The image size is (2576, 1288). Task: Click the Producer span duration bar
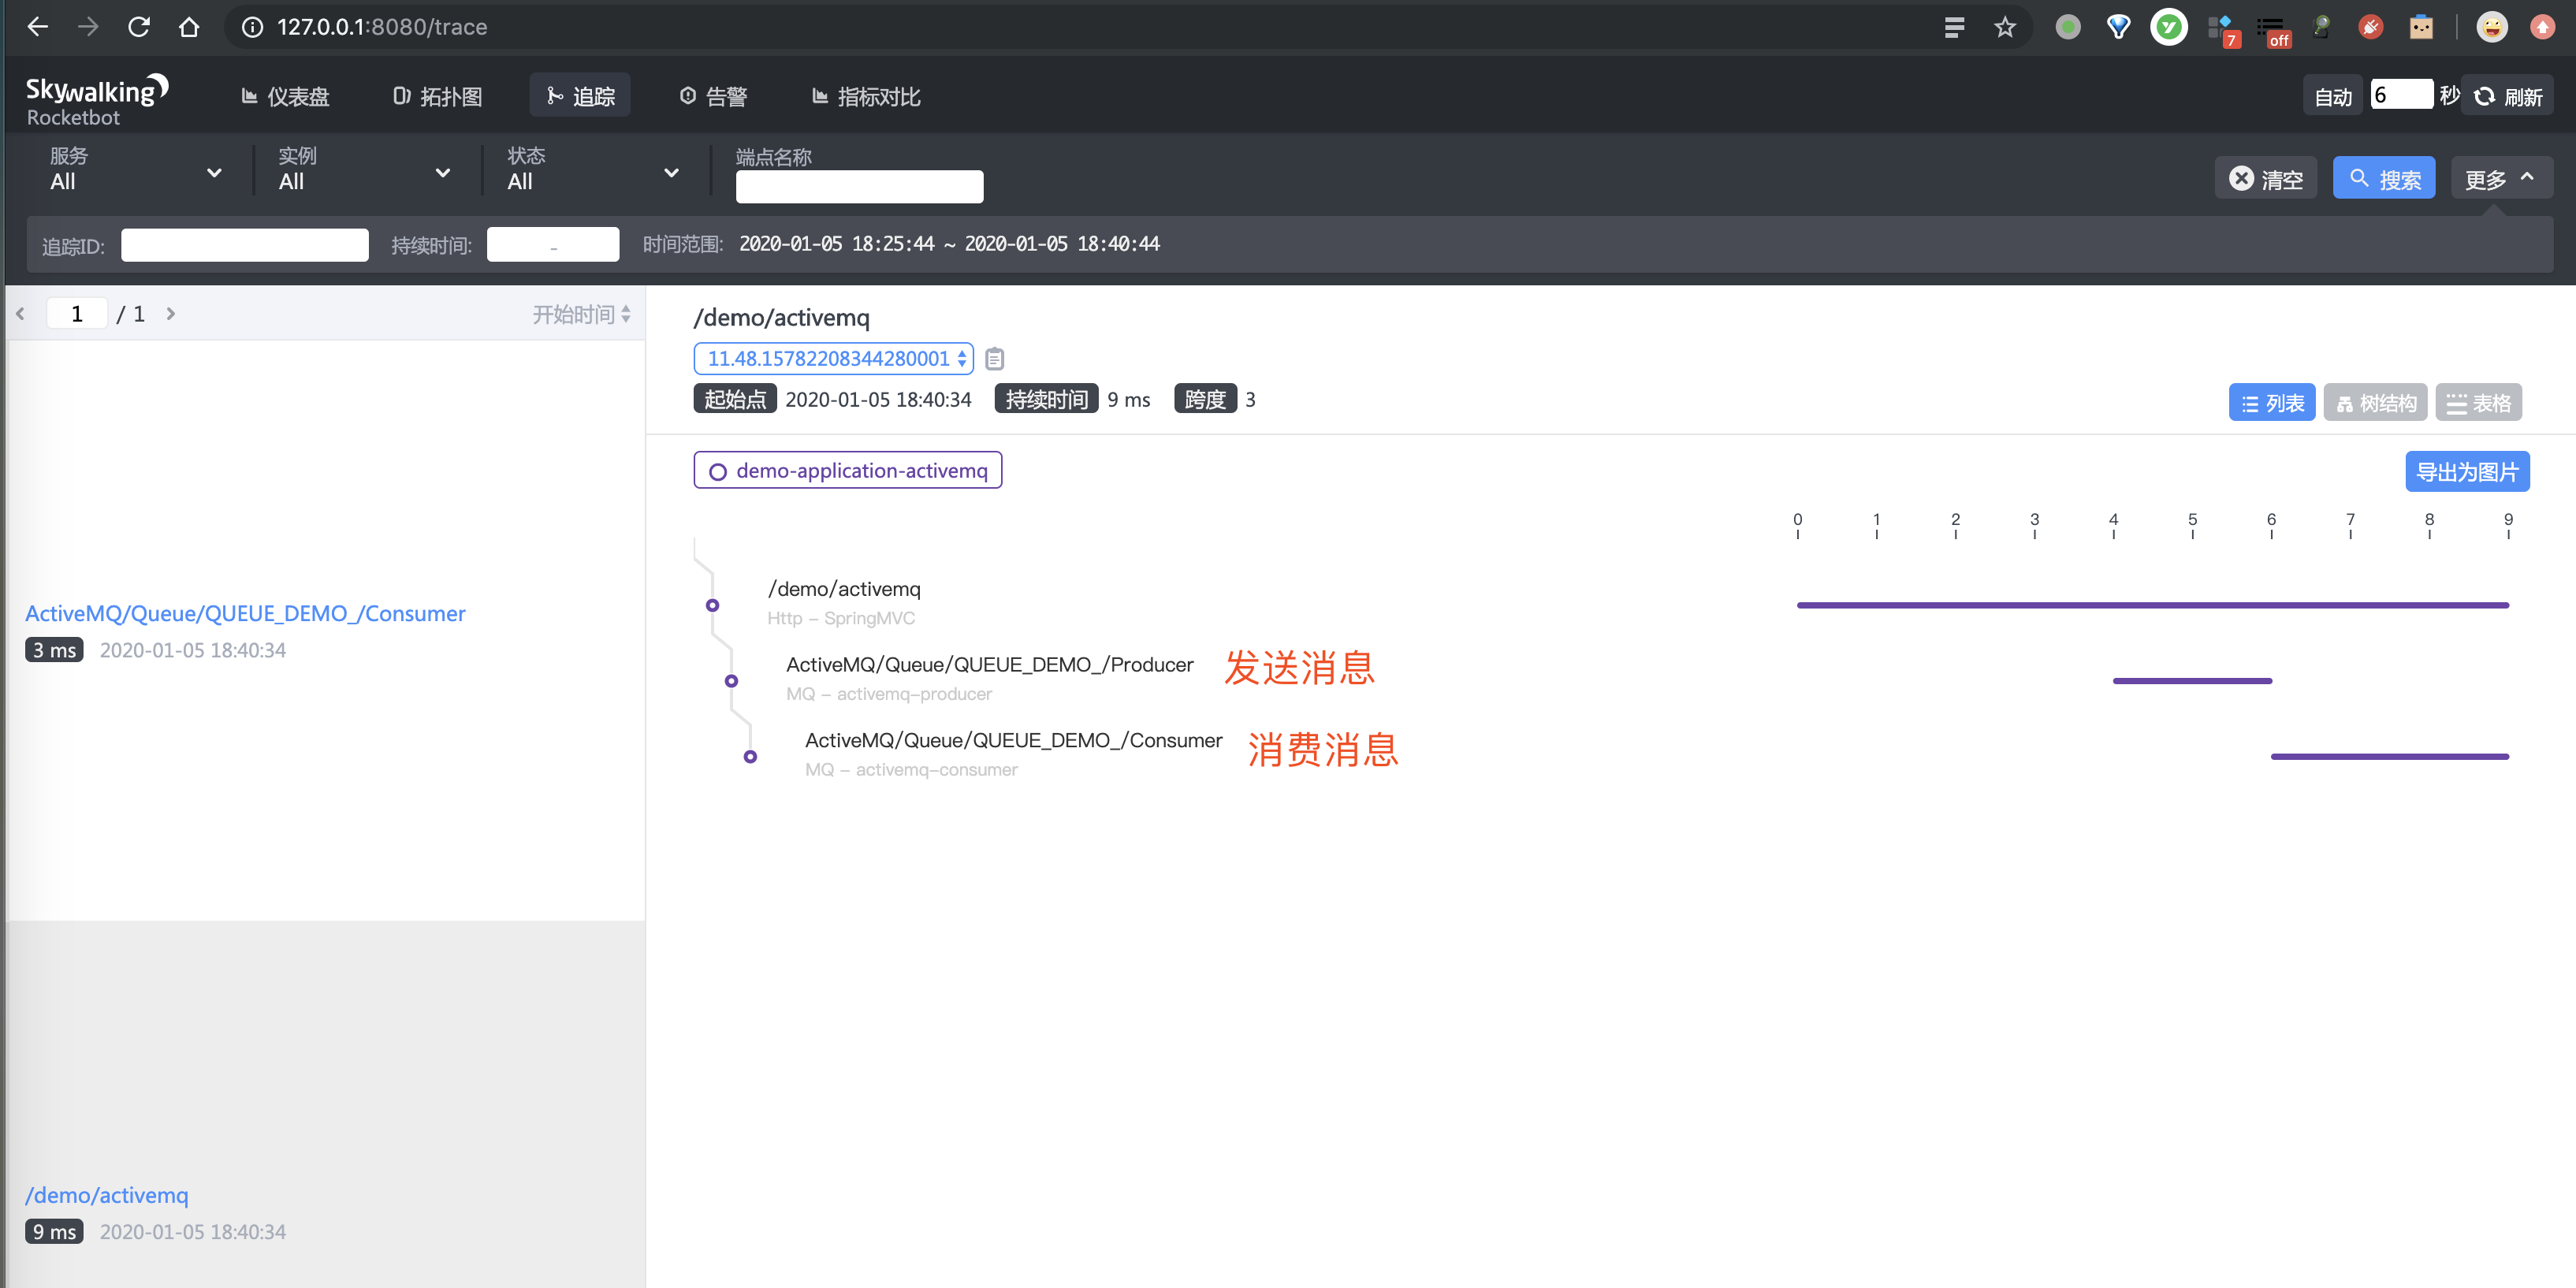point(2191,681)
